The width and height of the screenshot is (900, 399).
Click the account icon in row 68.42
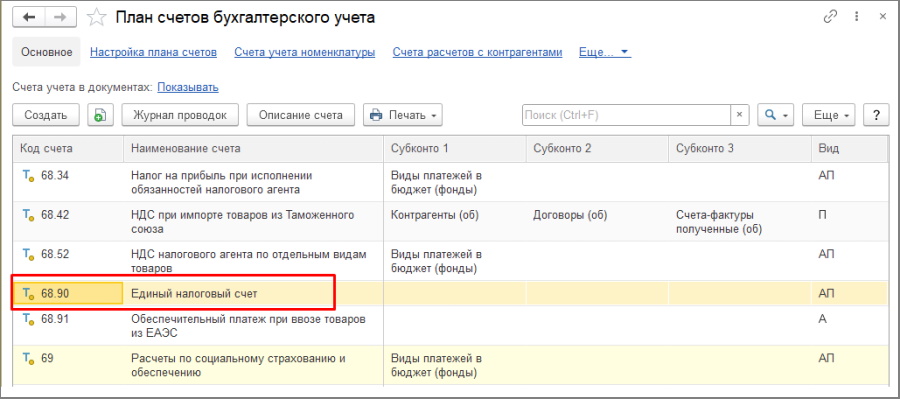click(x=28, y=215)
